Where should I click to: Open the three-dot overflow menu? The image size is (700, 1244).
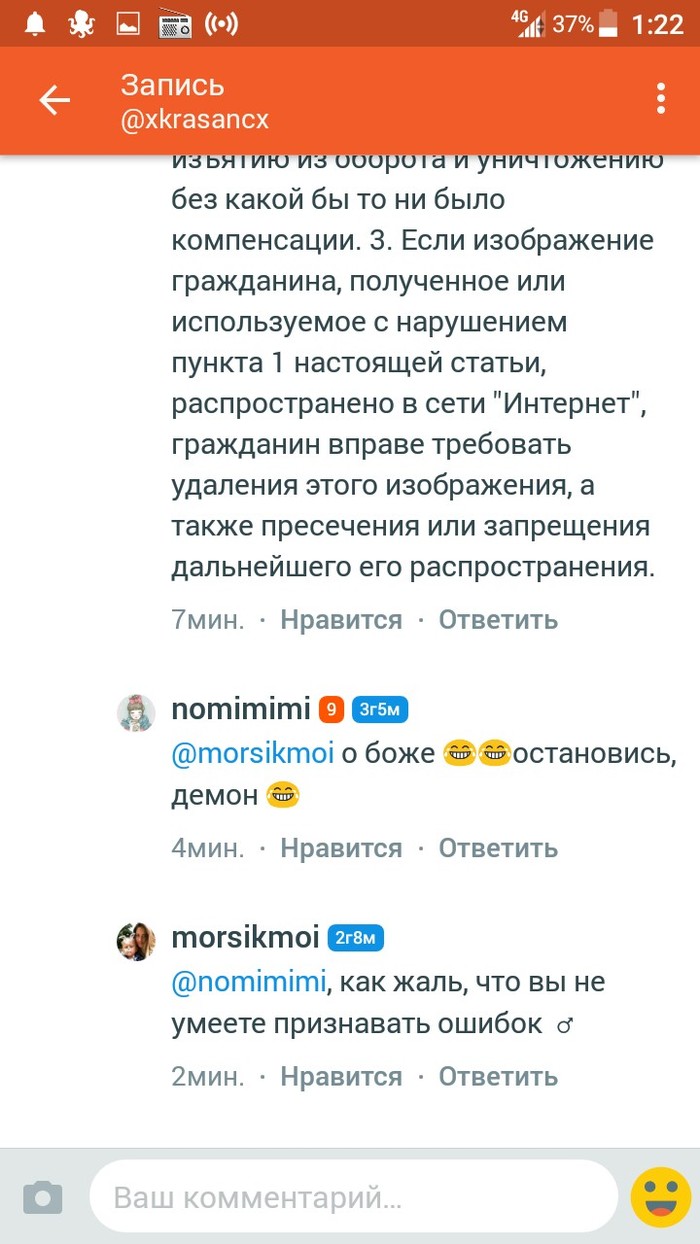(660, 100)
